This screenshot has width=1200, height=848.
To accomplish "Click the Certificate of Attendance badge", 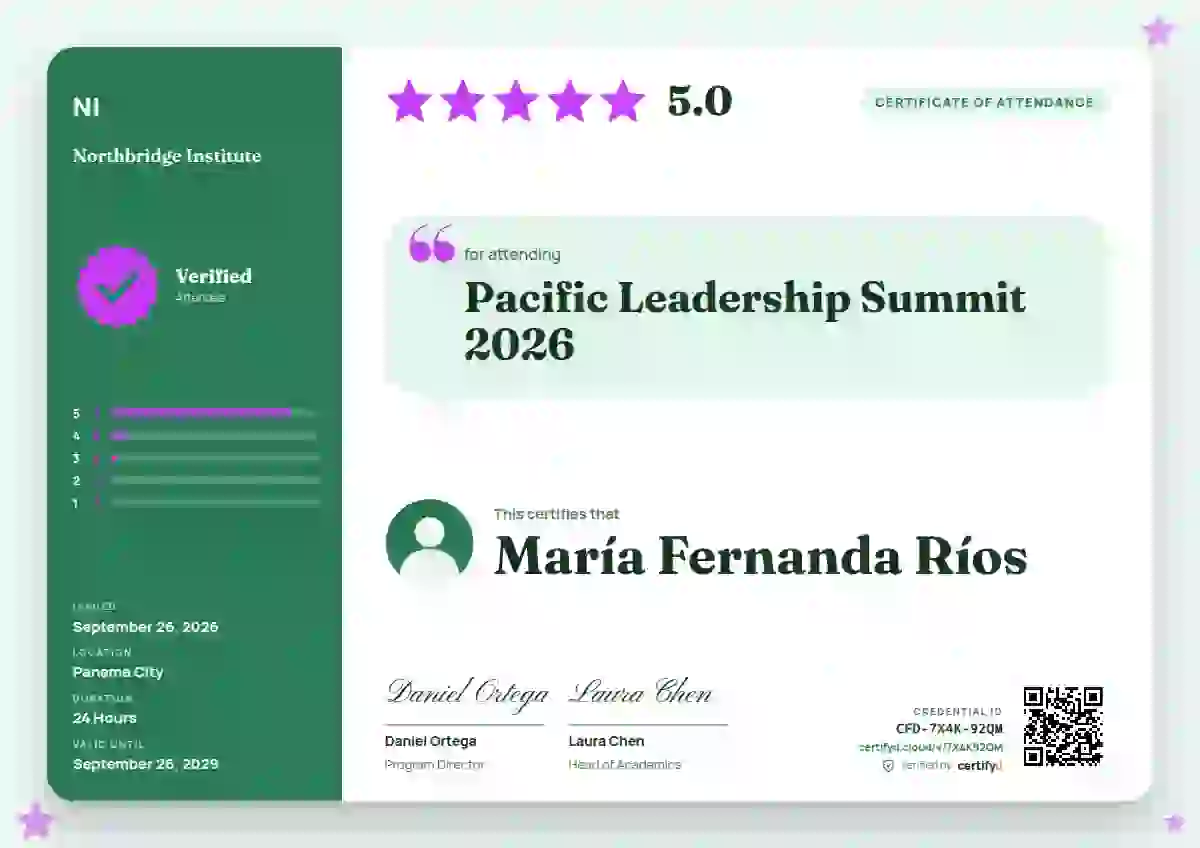I will coord(985,102).
